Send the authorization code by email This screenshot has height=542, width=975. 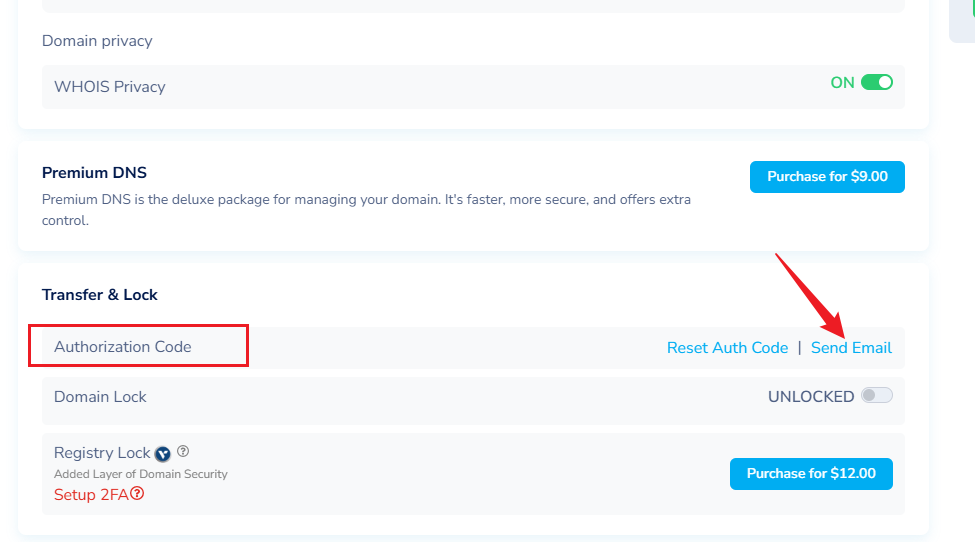(x=851, y=348)
